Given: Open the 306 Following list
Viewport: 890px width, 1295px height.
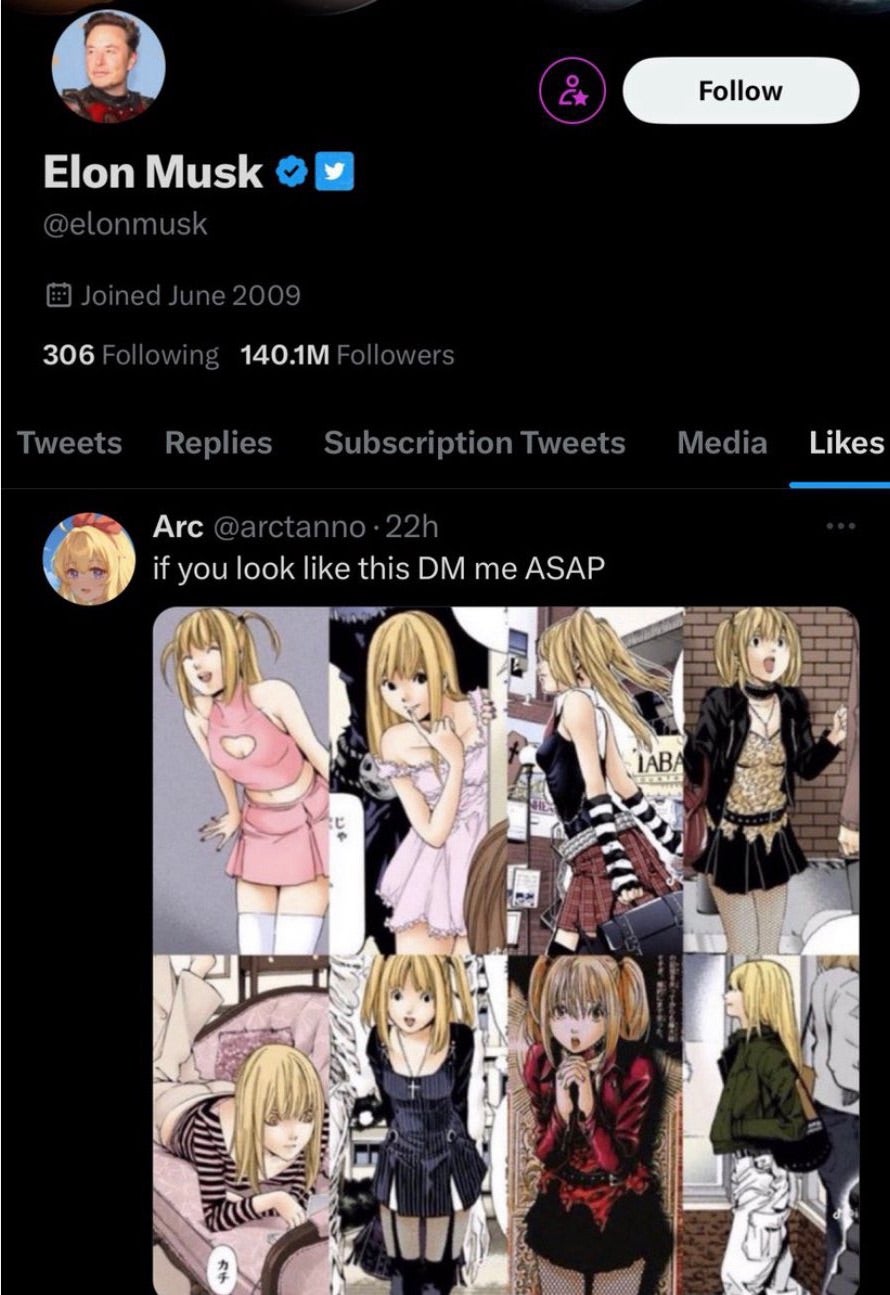Looking at the screenshot, I should (130, 355).
